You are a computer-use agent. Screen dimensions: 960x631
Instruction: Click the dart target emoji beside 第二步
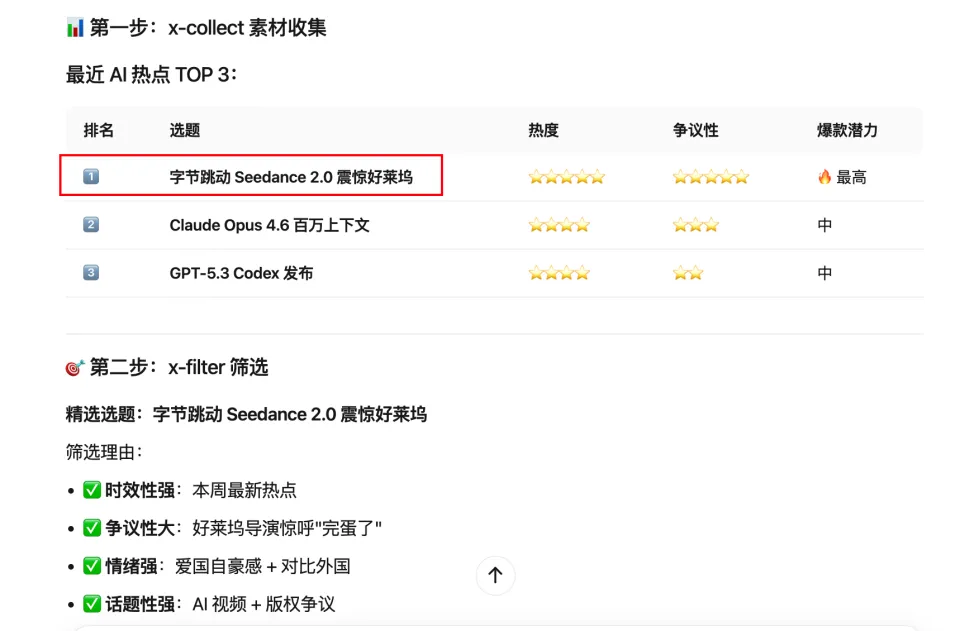pos(75,368)
